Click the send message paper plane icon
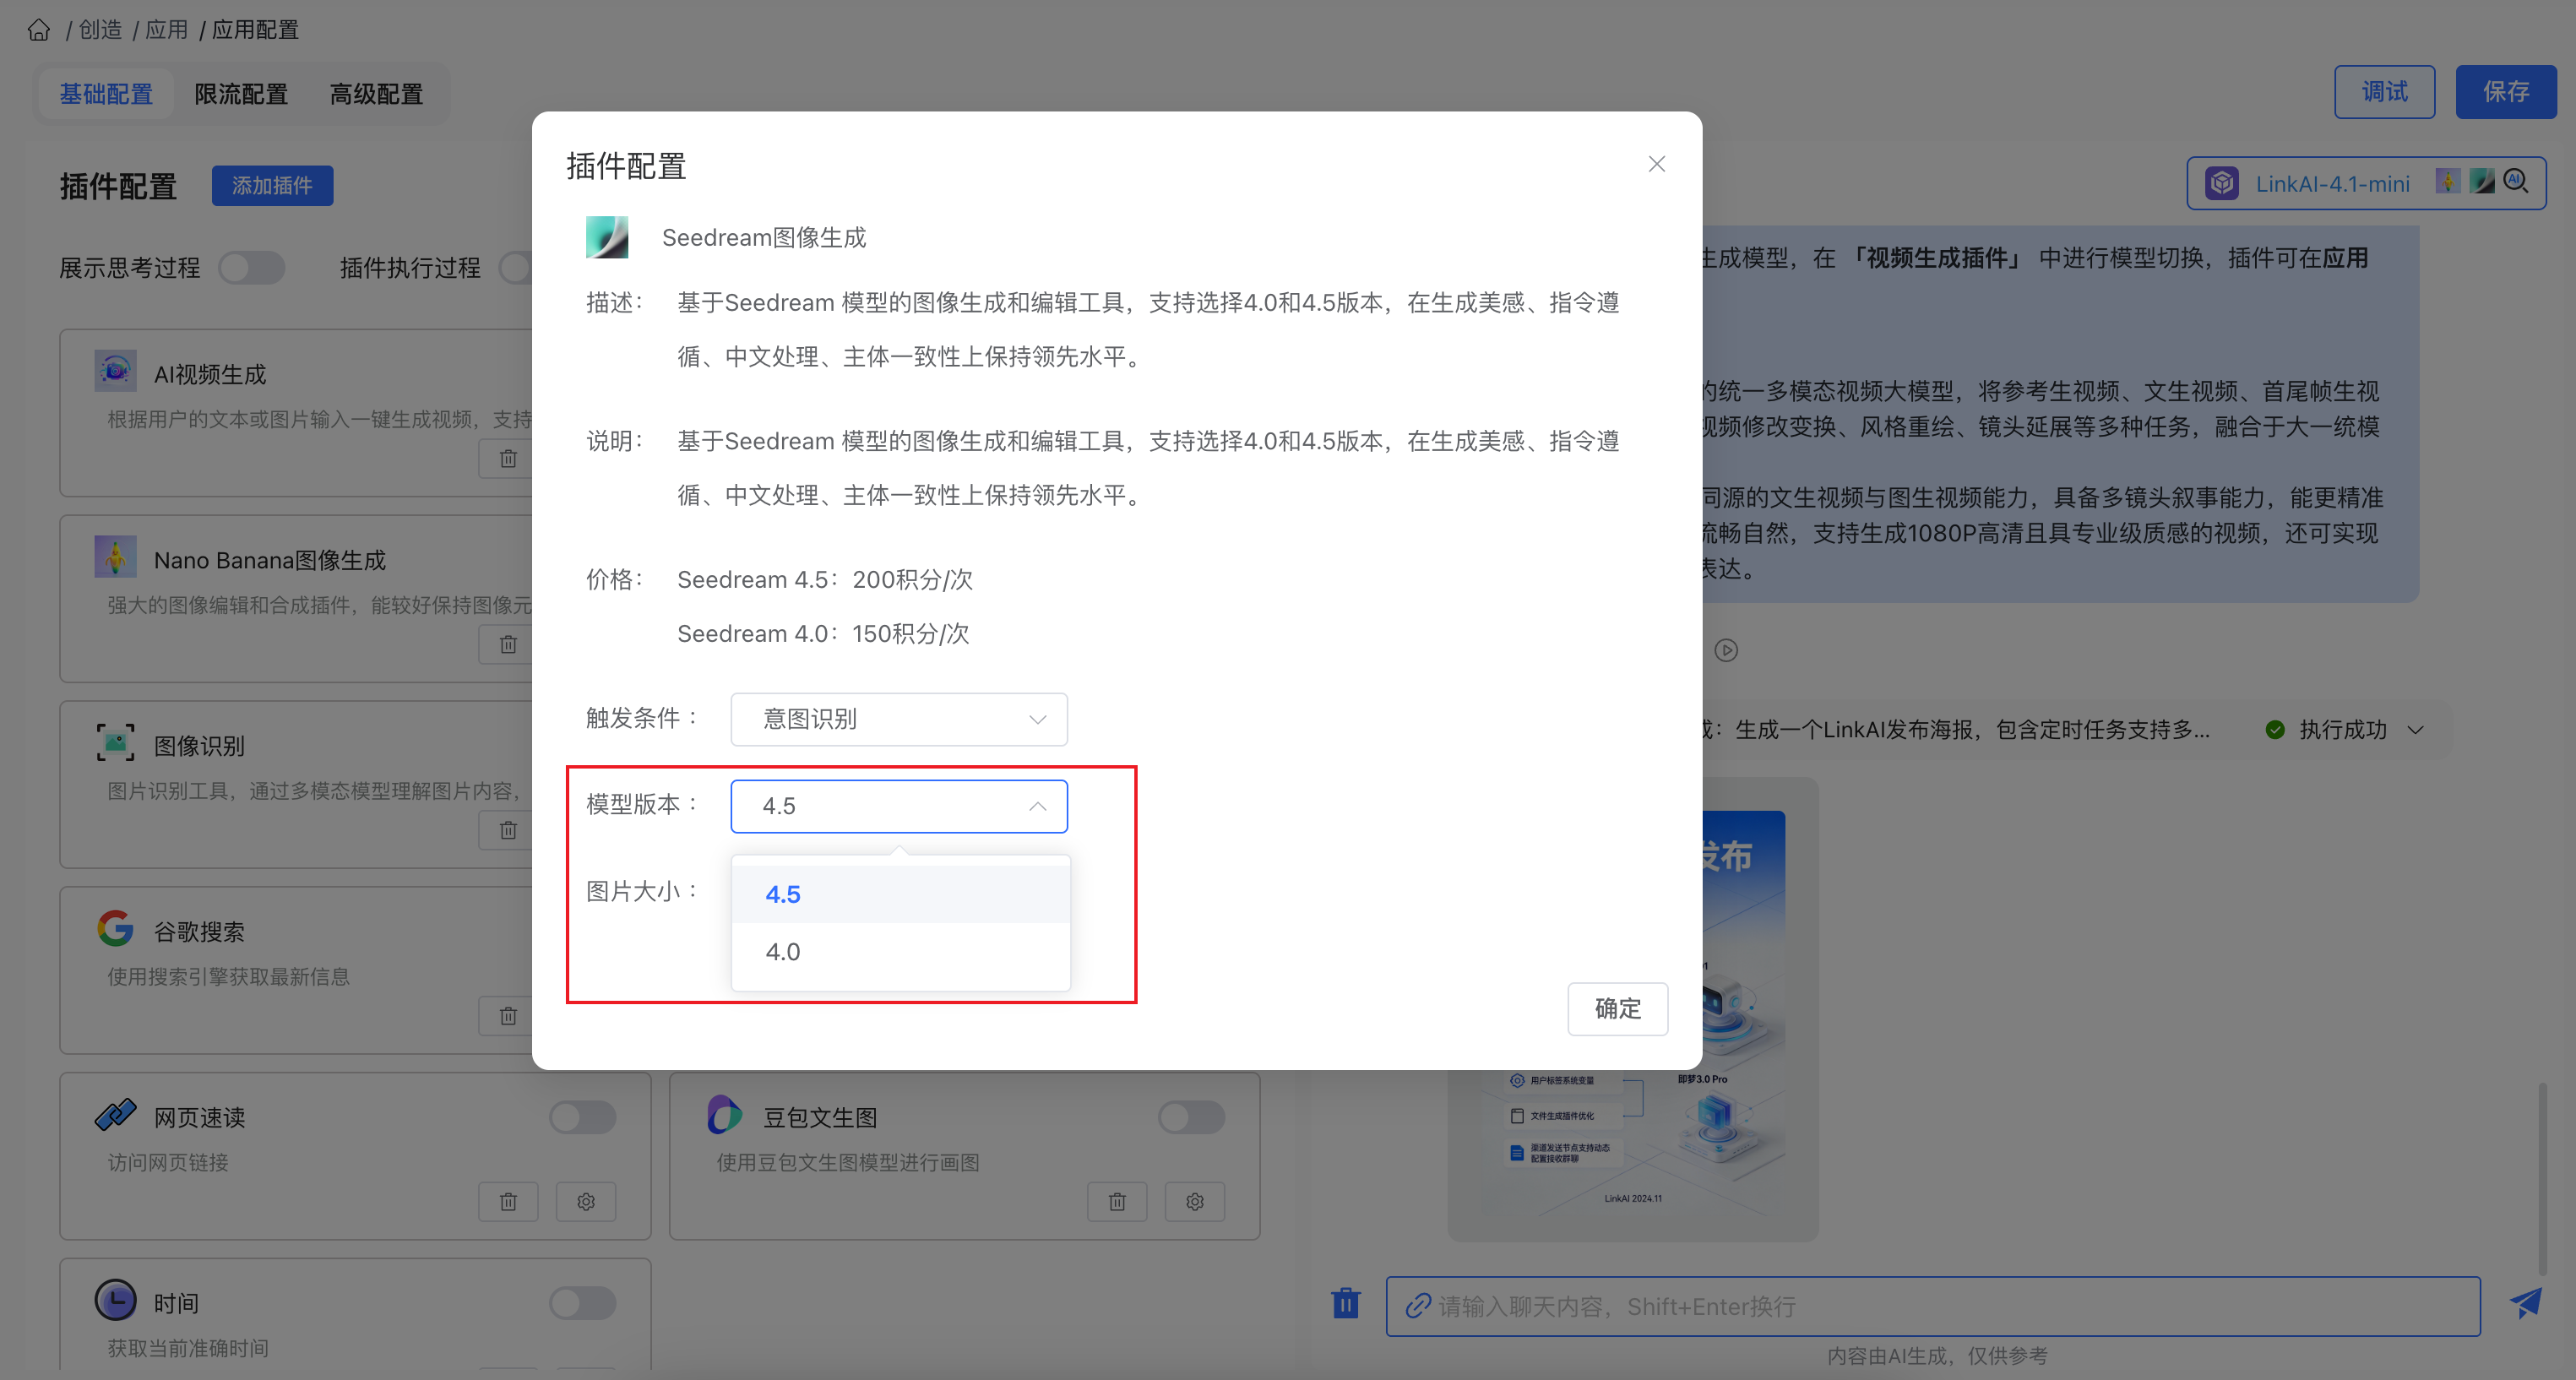 click(x=2525, y=1304)
